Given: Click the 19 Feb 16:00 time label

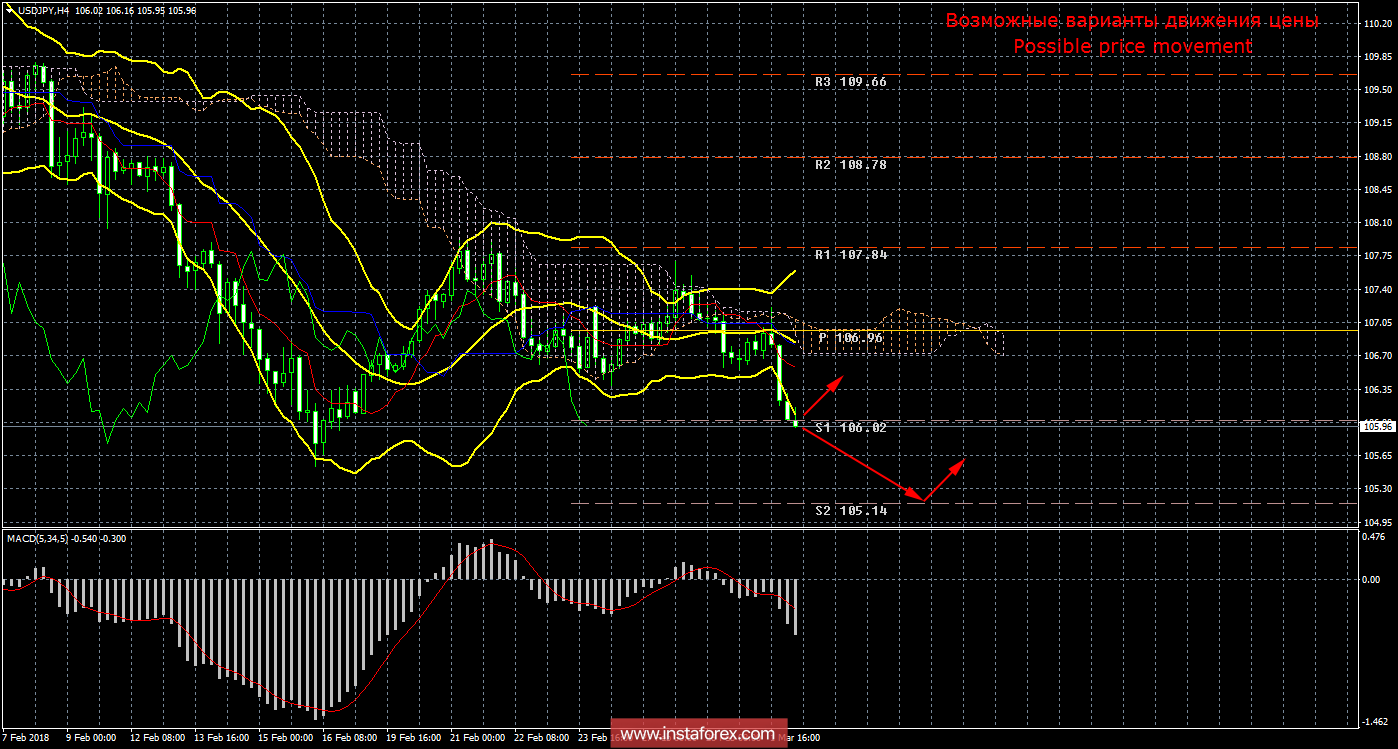Looking at the screenshot, I should (413, 738).
